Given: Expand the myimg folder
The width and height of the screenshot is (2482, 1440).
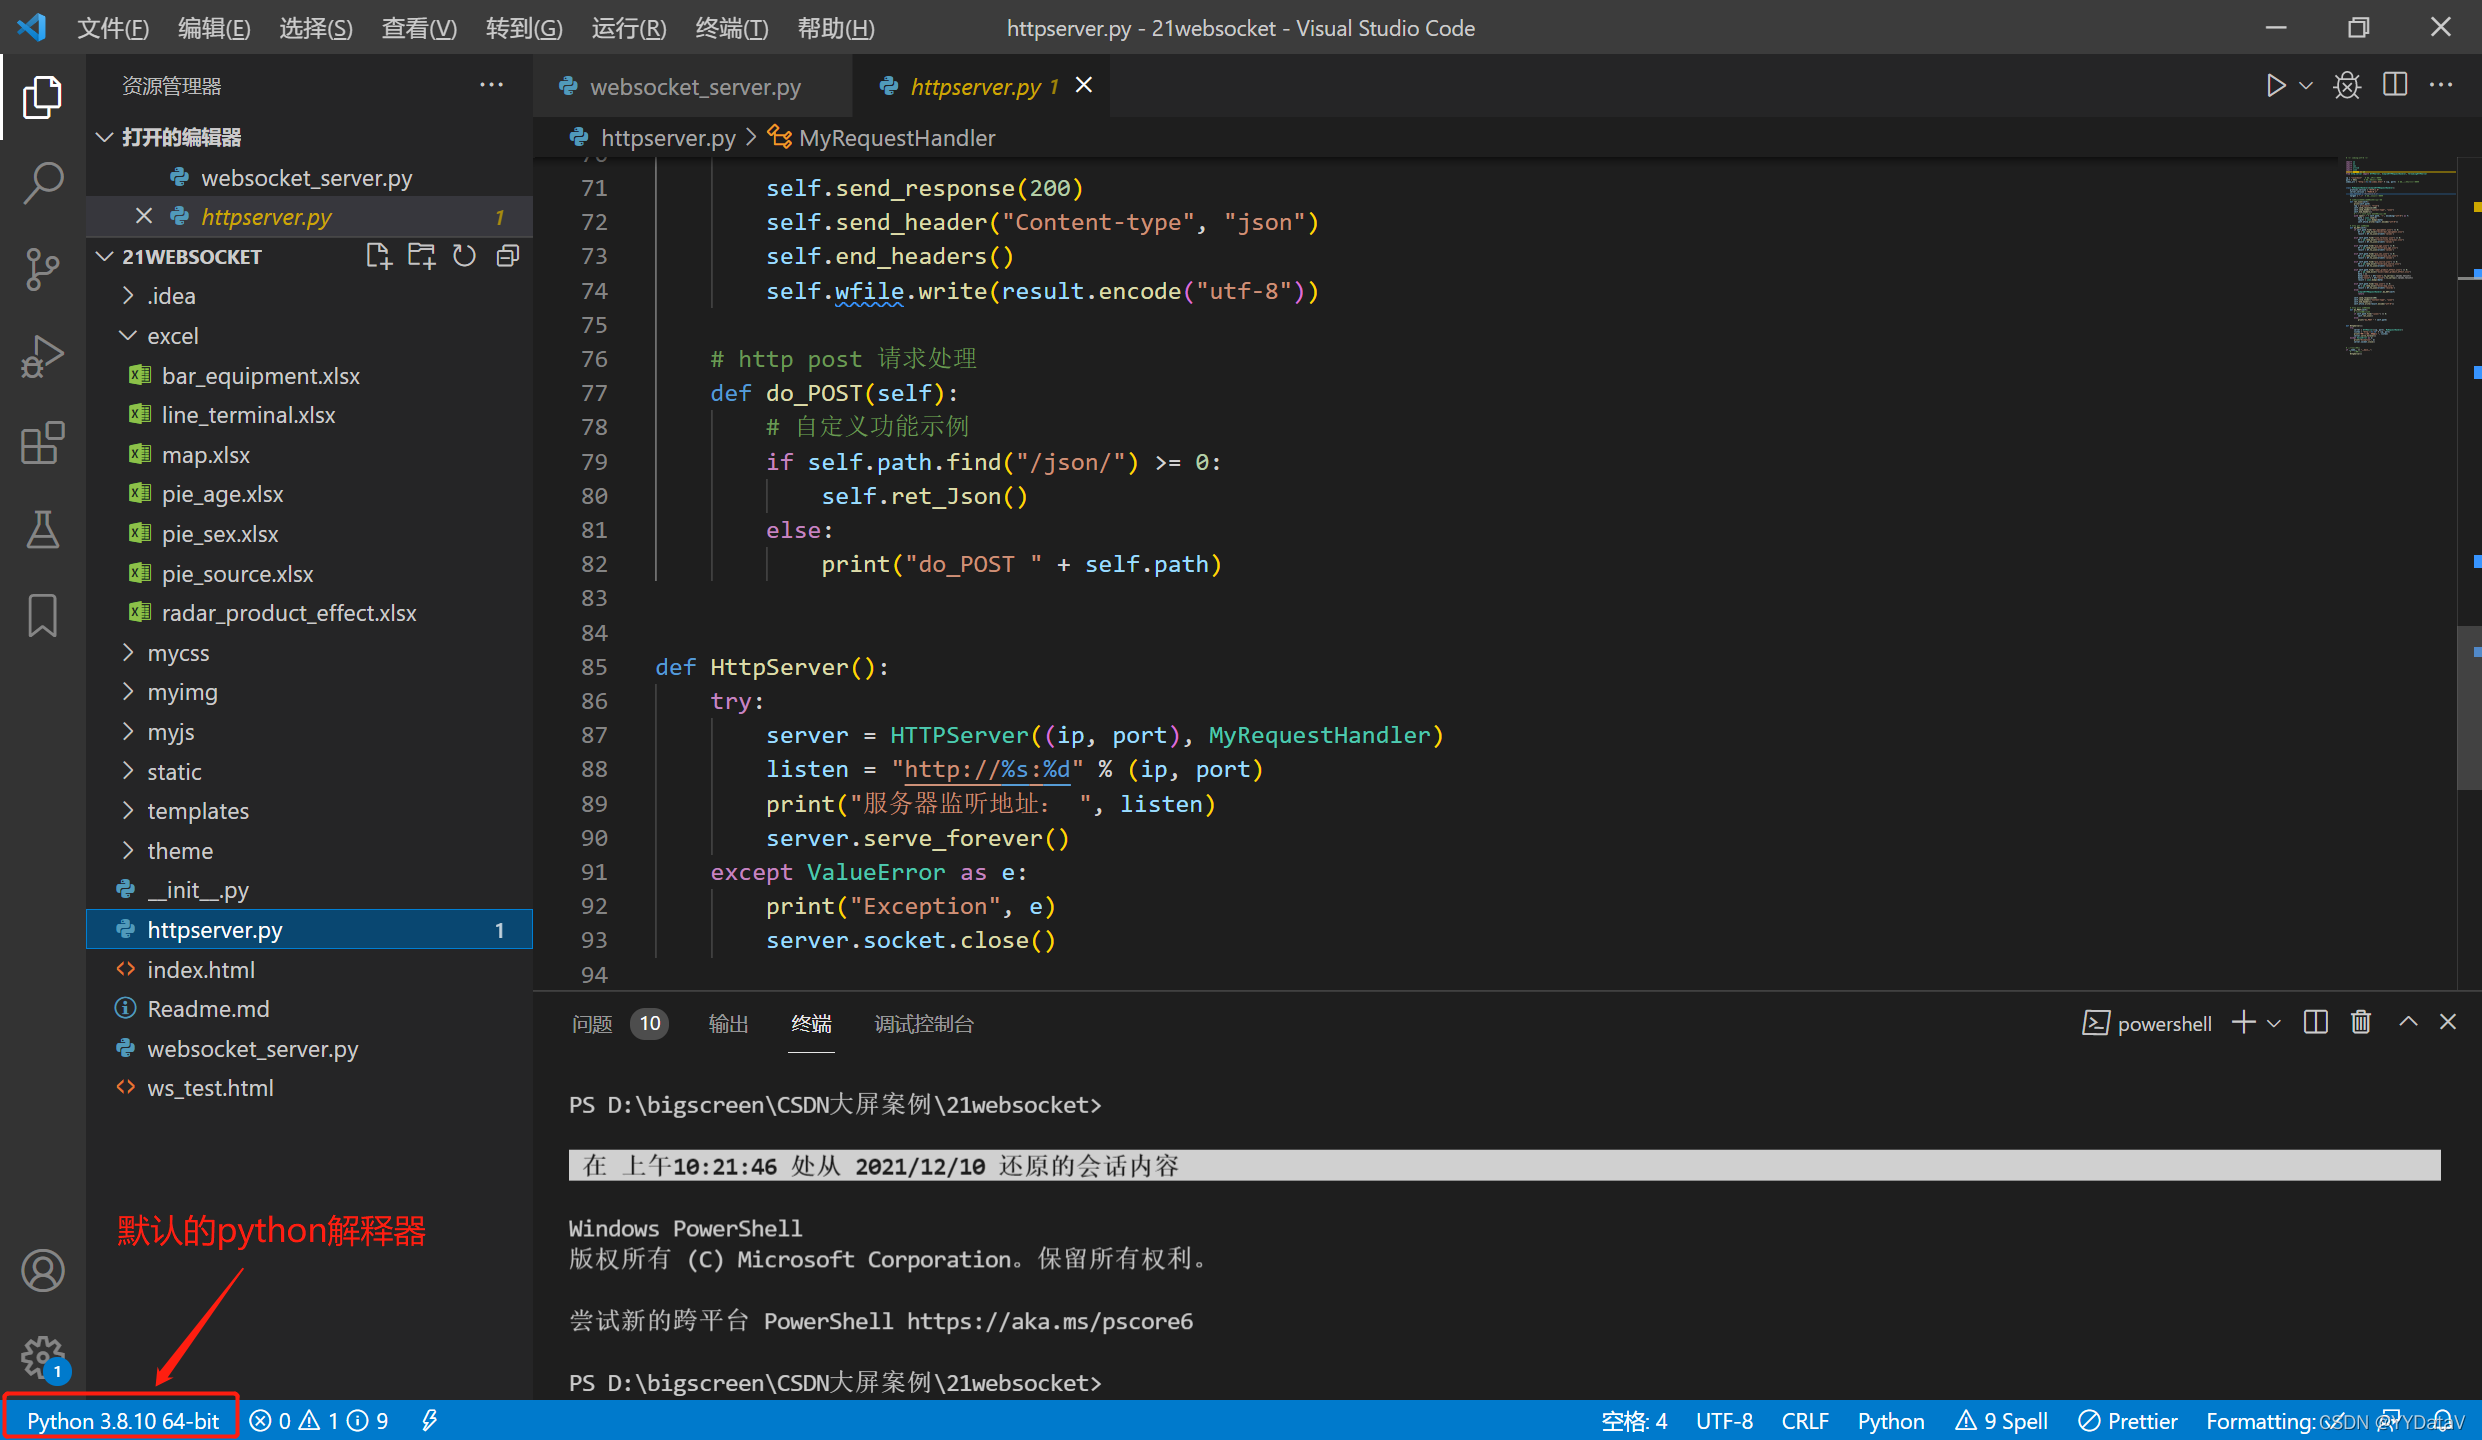Looking at the screenshot, I should coord(128,691).
